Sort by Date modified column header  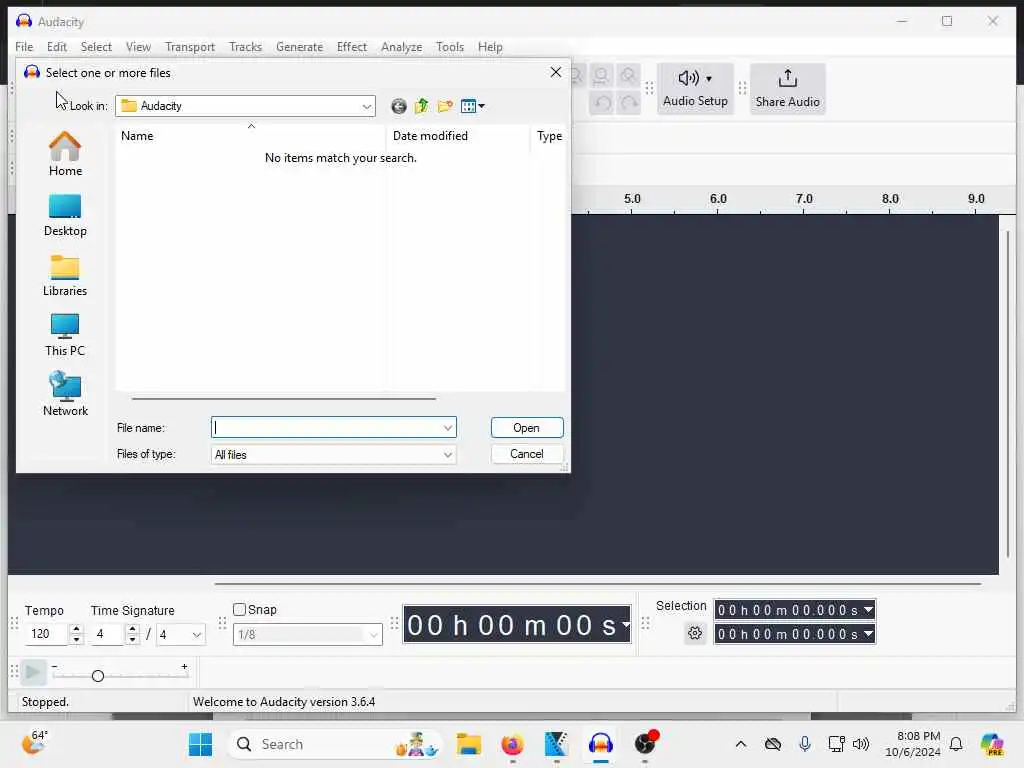click(x=457, y=136)
